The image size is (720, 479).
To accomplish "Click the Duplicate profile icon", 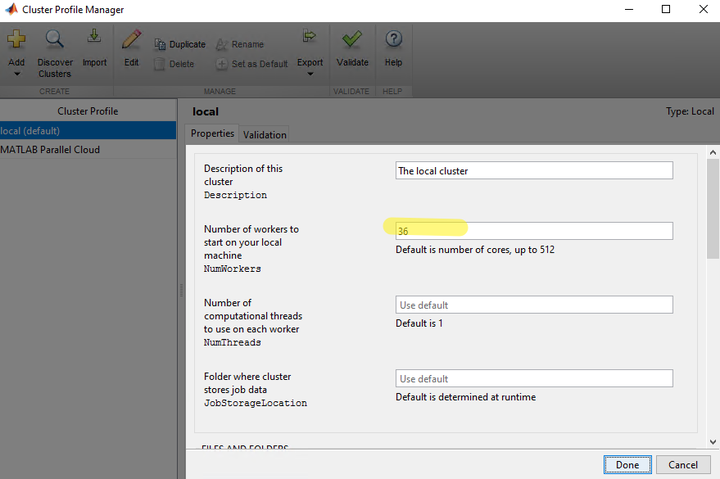I will point(160,44).
